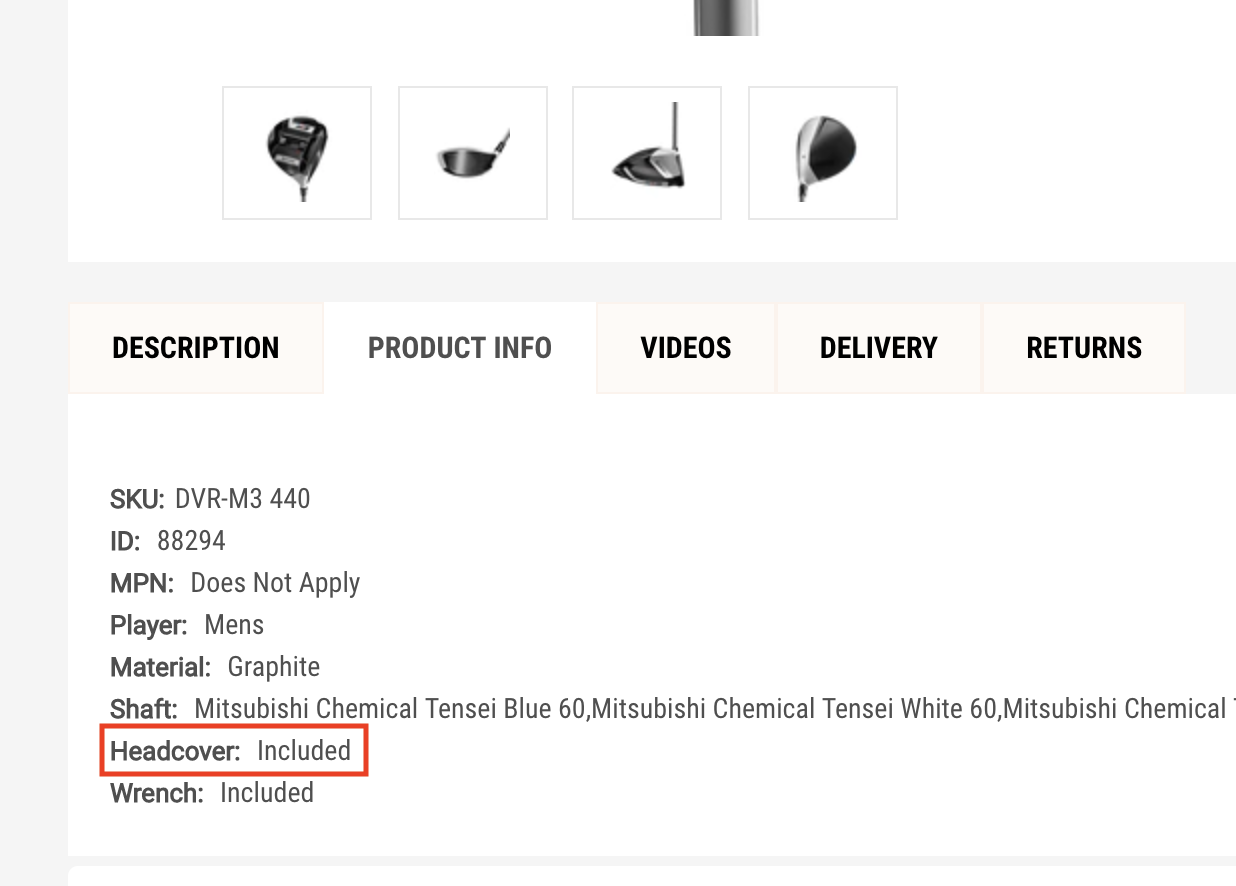The height and width of the screenshot is (886, 1236).
Task: Click the Tensei Blue 60 shaft text
Action: click(x=390, y=709)
